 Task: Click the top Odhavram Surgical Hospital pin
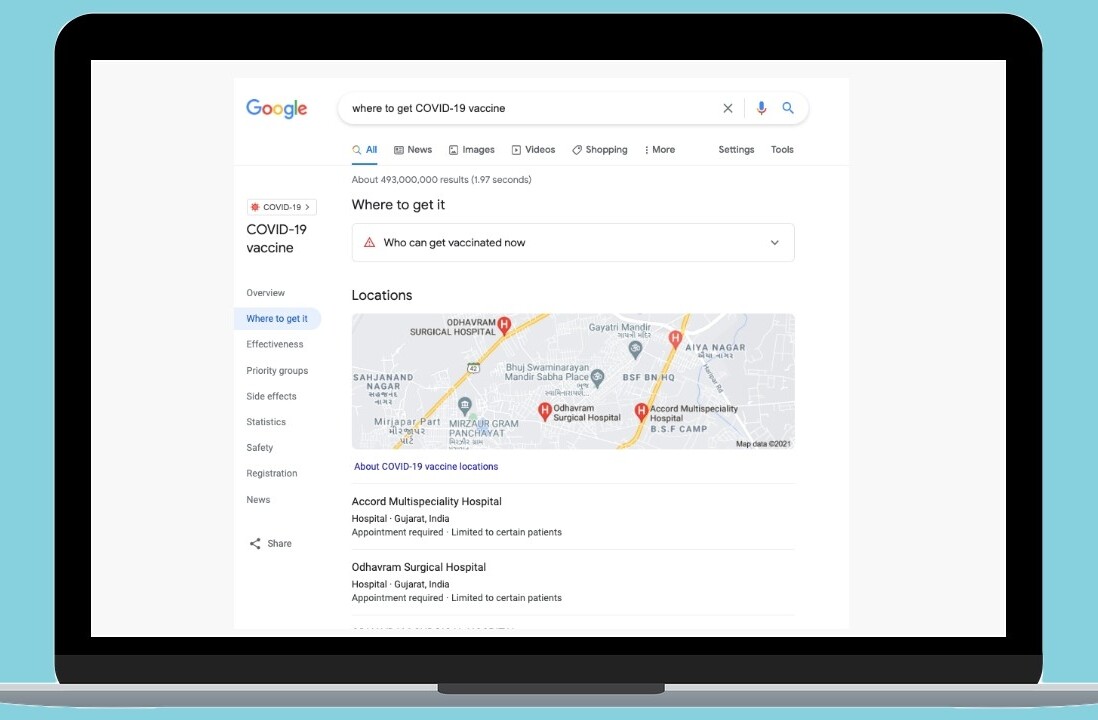click(505, 324)
